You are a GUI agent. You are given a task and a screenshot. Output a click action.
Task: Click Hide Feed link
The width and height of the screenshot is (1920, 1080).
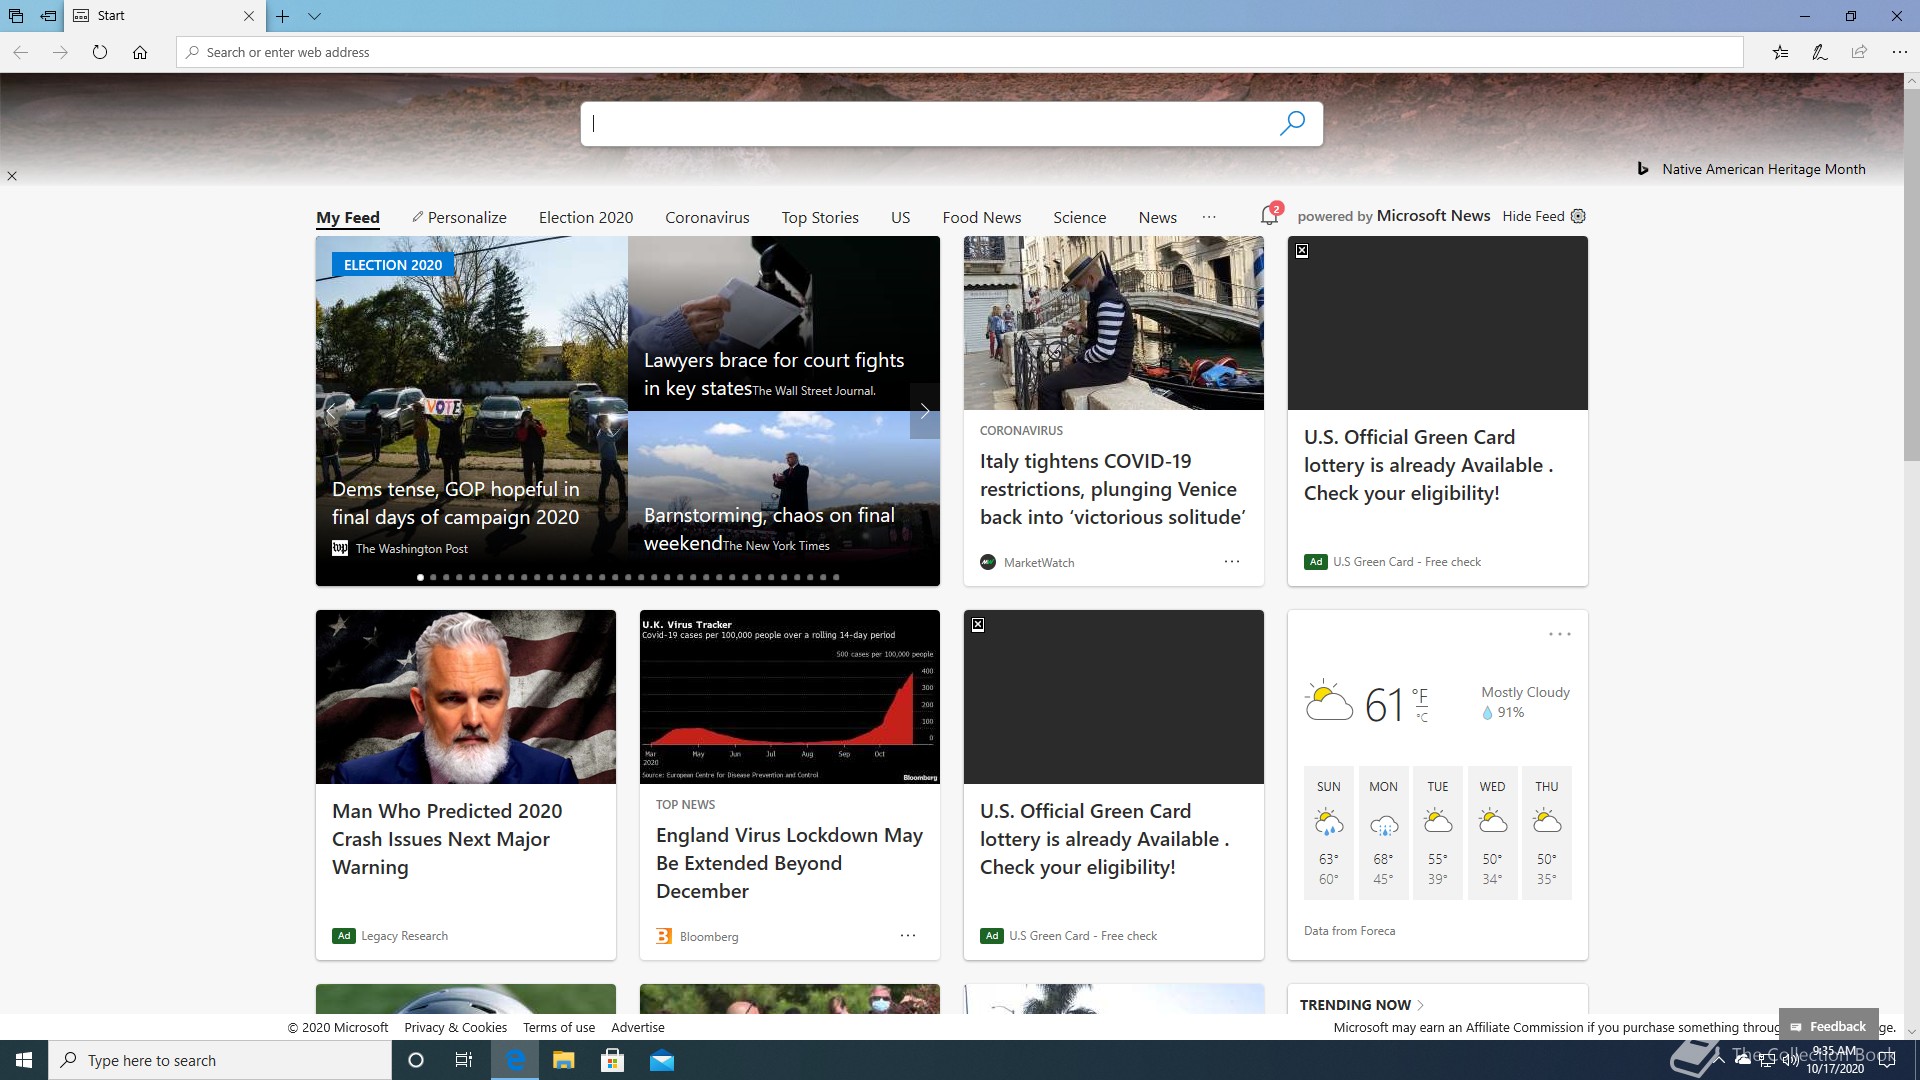pos(1533,216)
